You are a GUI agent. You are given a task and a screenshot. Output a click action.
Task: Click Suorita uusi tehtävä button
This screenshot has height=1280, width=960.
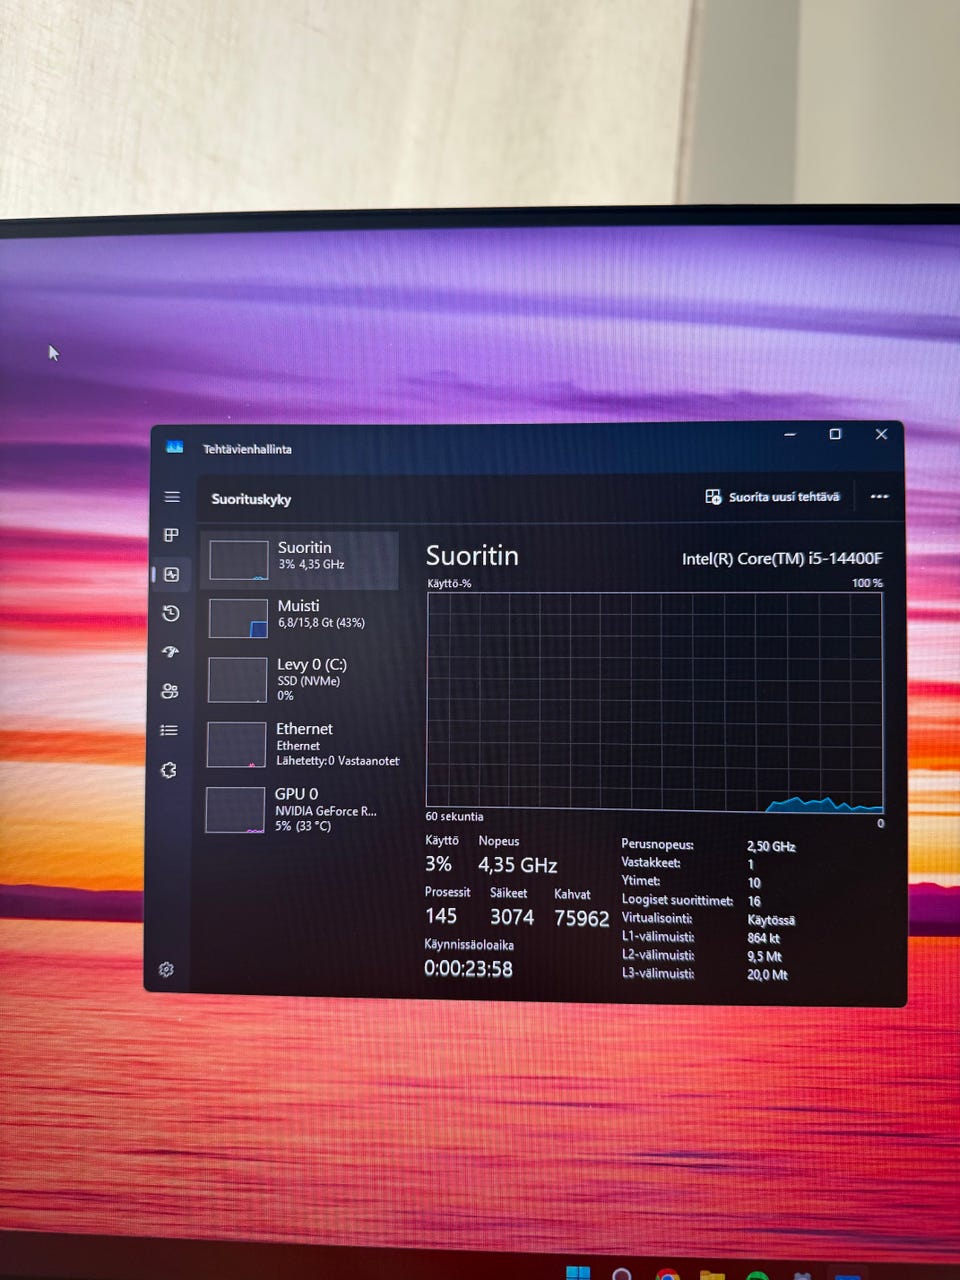click(772, 497)
